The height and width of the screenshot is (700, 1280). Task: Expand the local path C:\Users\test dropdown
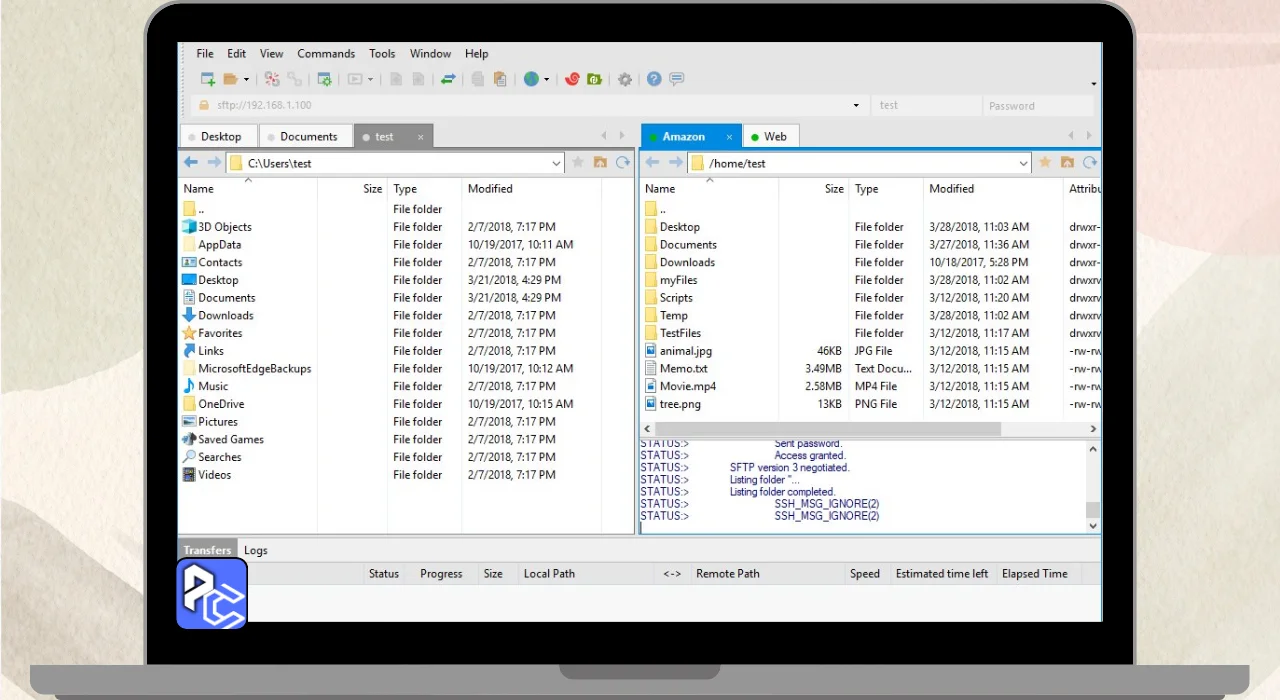pos(557,163)
